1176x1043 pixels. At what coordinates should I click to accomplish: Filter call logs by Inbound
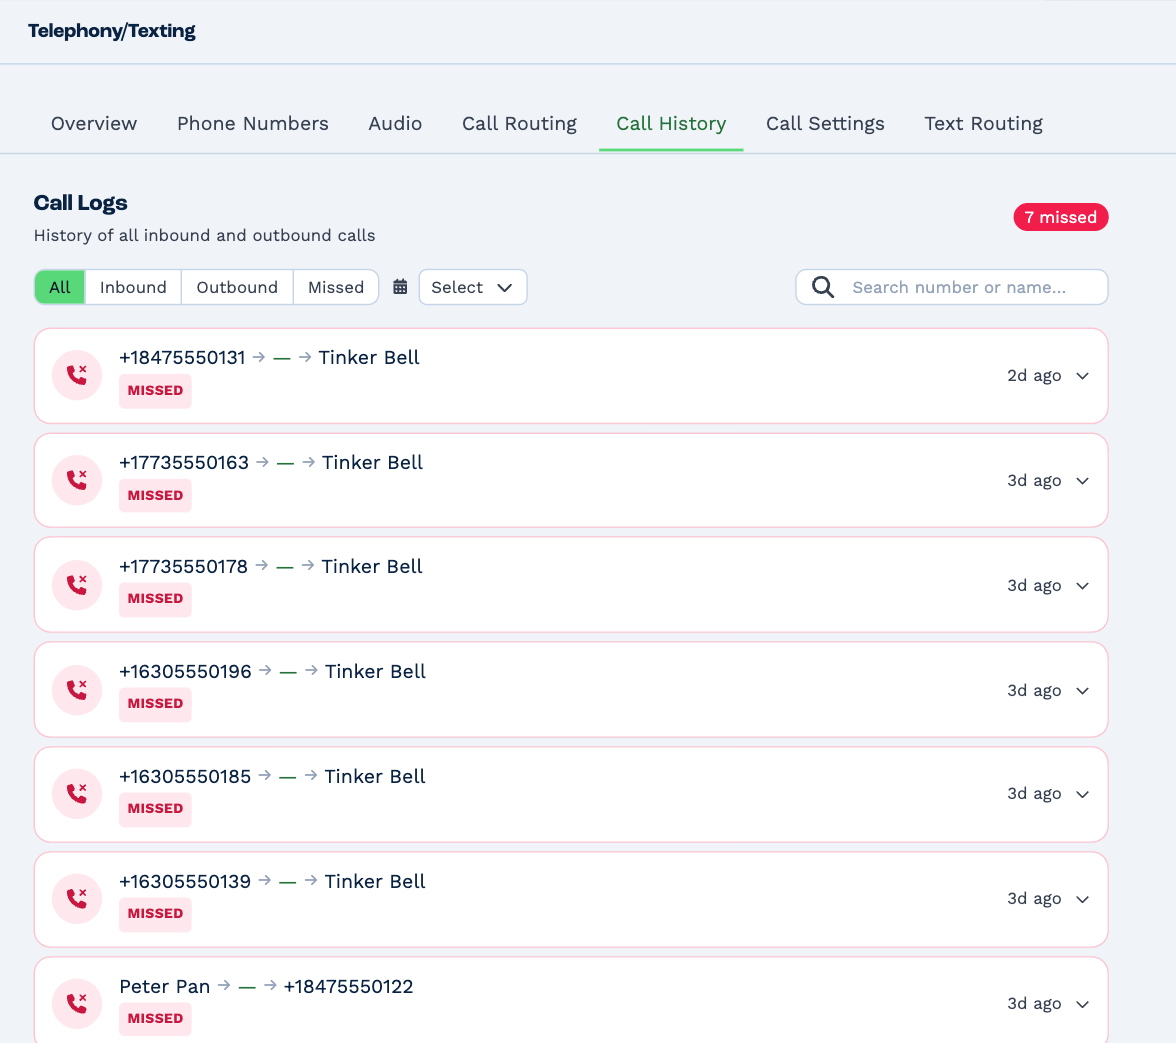click(133, 287)
